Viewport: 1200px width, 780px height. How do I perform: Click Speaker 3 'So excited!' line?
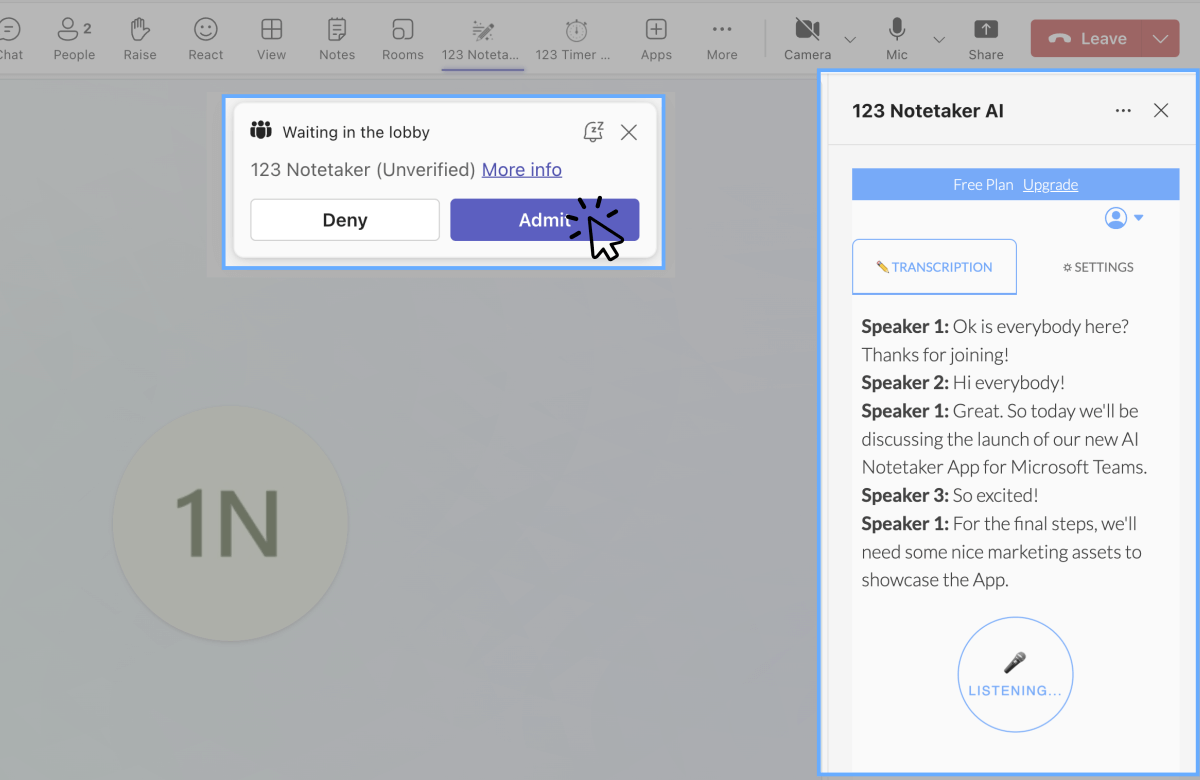point(950,495)
